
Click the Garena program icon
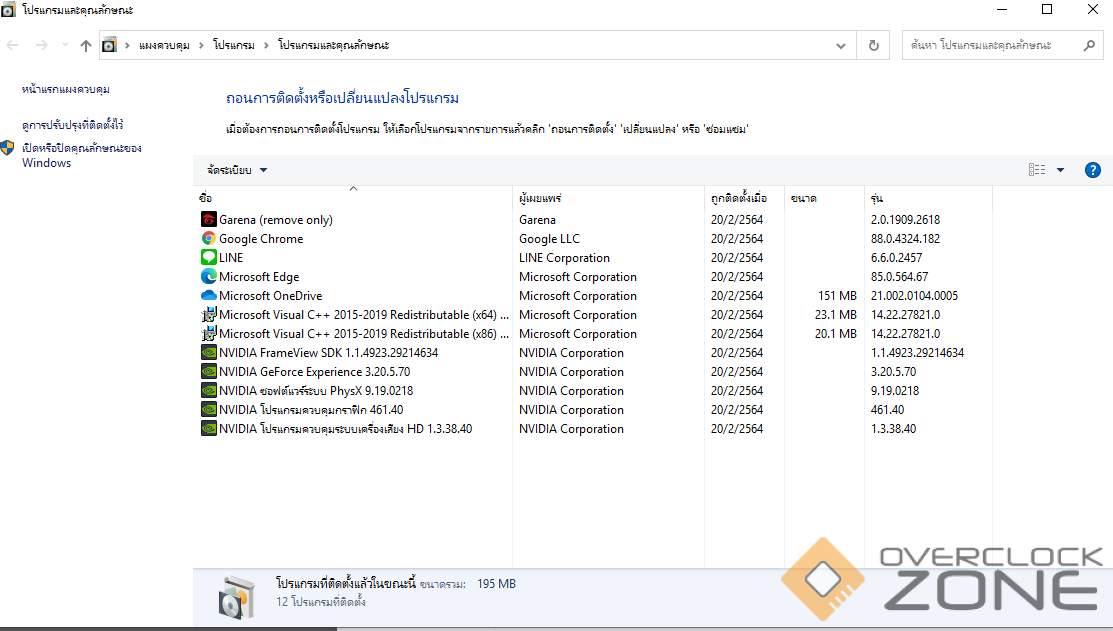coord(209,220)
